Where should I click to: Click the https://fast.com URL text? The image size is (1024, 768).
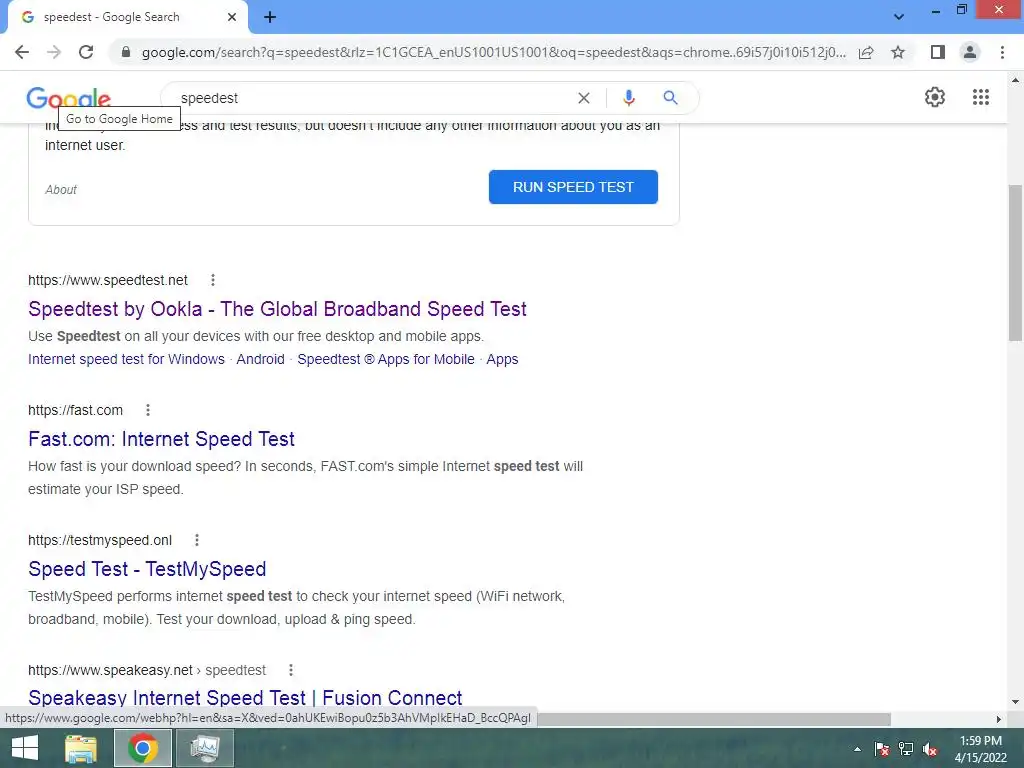point(75,410)
